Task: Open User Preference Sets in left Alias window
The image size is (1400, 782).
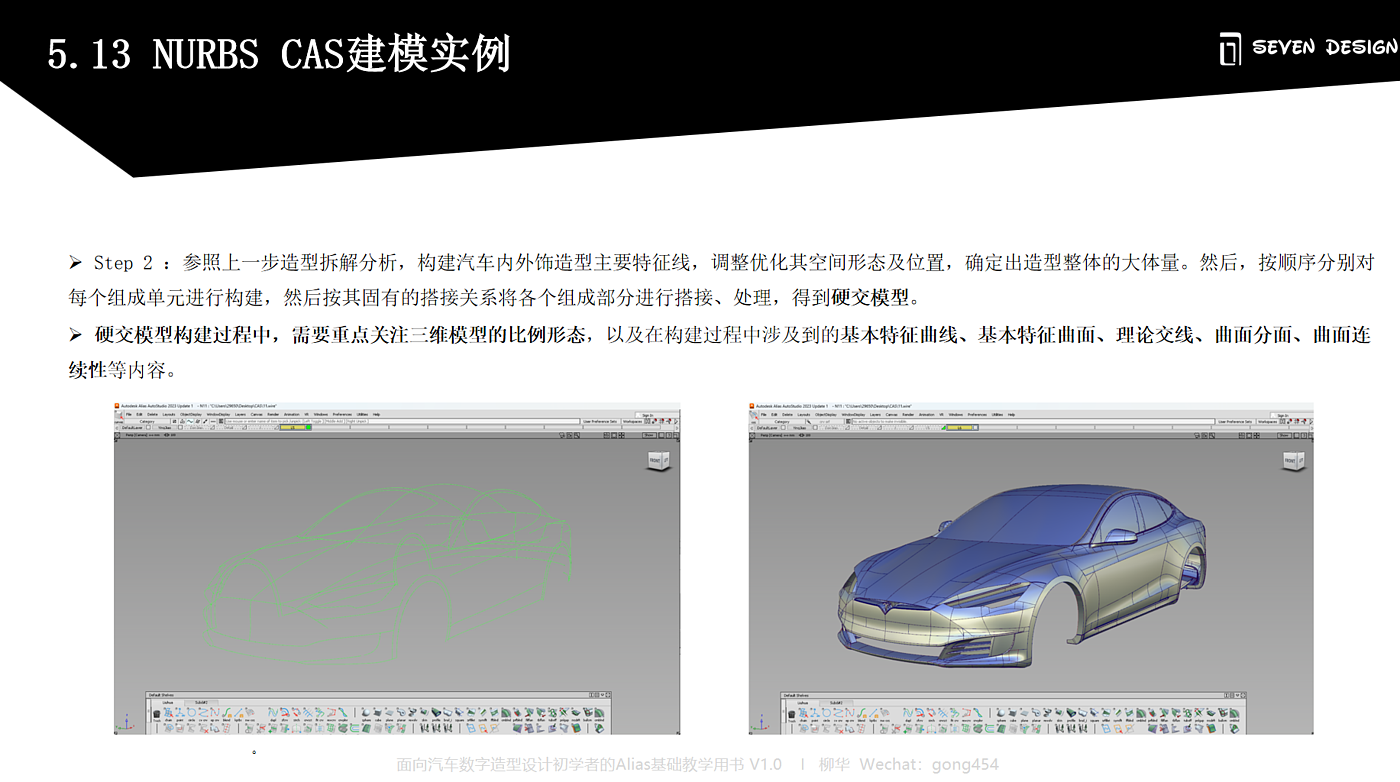Action: 600,422
